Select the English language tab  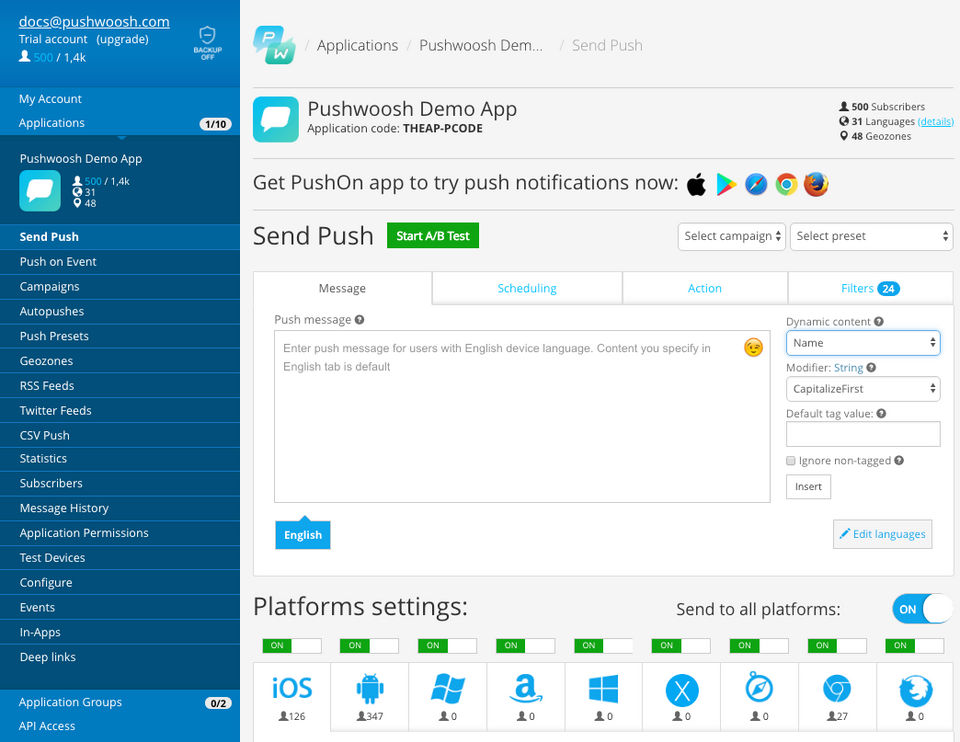303,535
